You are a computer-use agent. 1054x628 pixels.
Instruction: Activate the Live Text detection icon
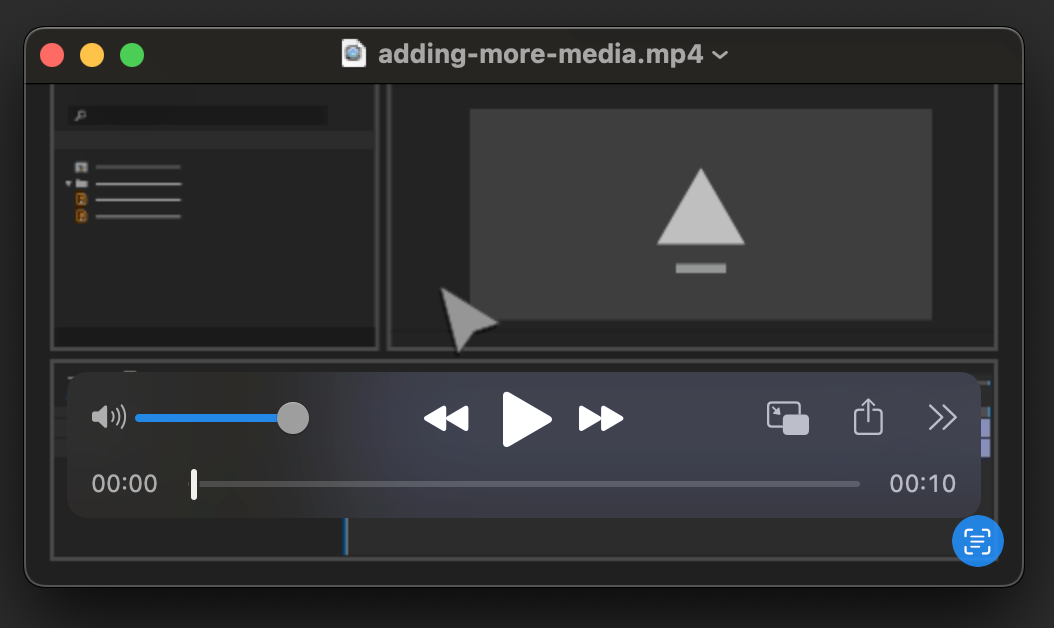(x=978, y=541)
